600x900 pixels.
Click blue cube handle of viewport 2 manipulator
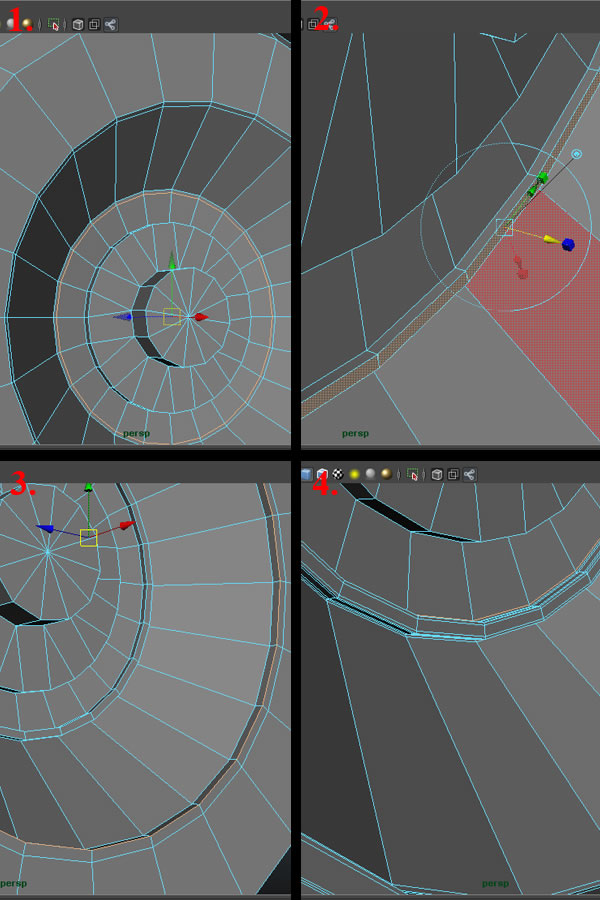tap(568, 245)
